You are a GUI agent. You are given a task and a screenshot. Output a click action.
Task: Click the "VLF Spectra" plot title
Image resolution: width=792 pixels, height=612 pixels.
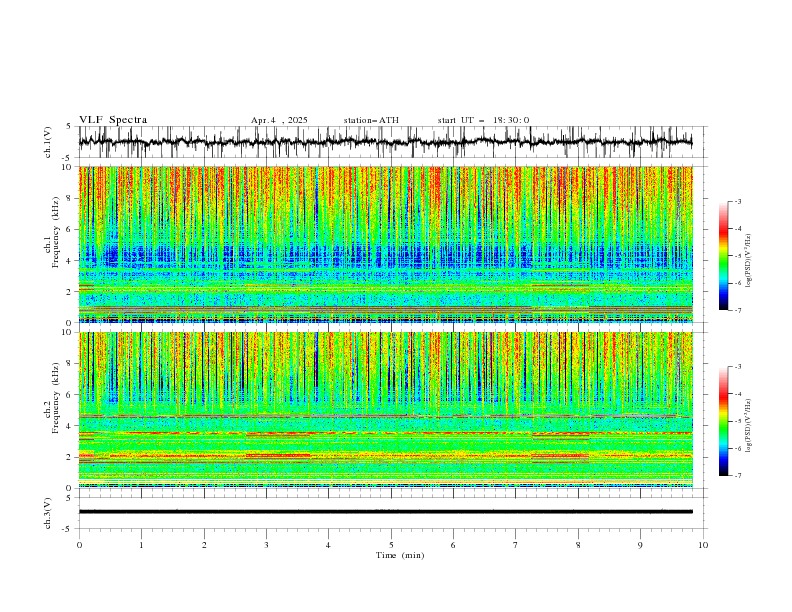click(x=113, y=120)
